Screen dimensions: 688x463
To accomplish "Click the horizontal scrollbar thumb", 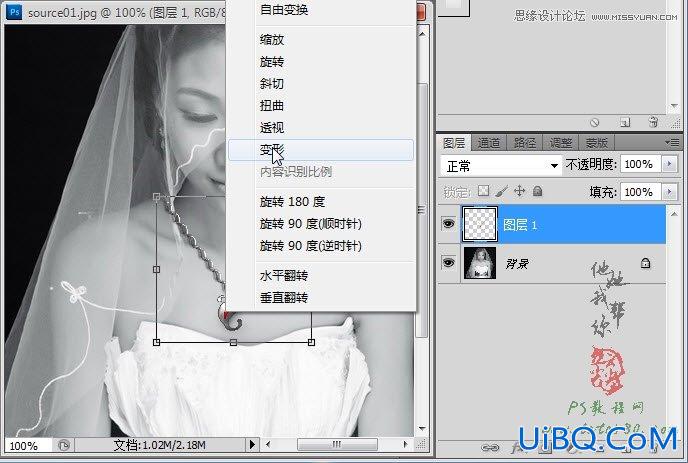I will pos(337,445).
